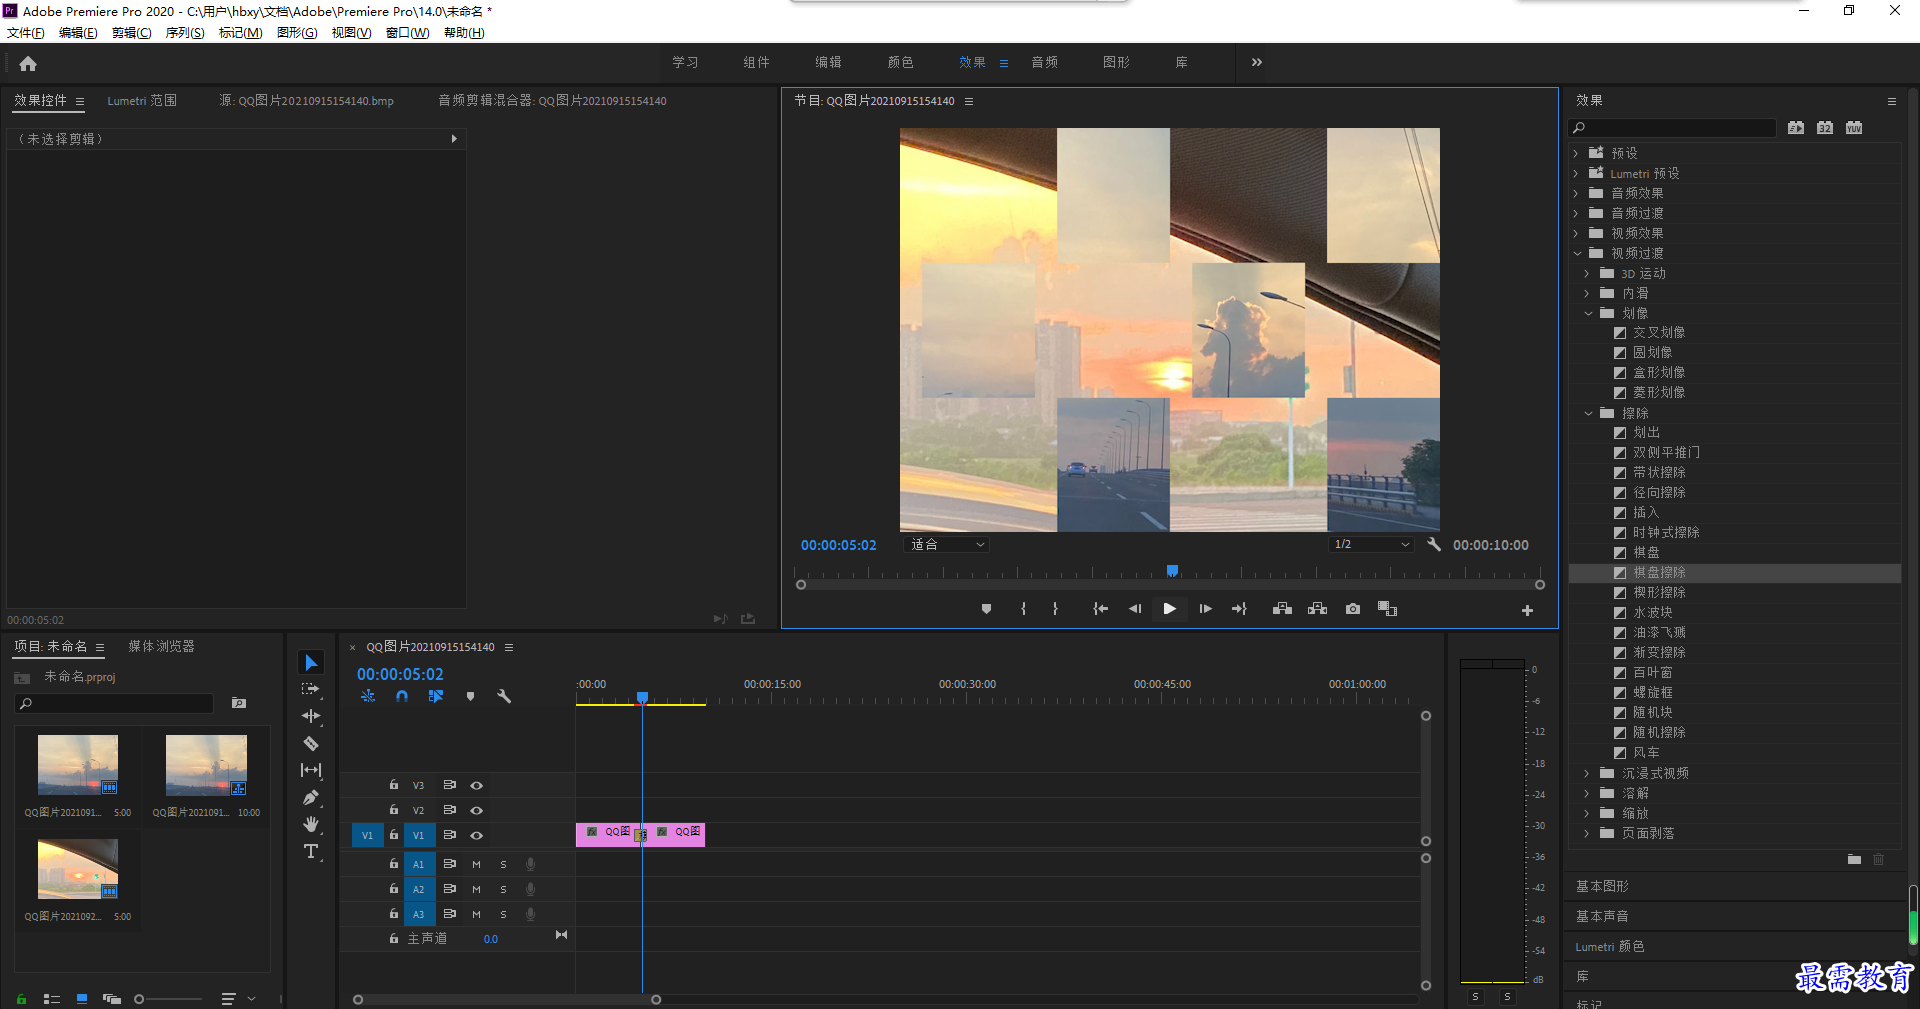Screen dimensions: 1920x1009
Task: Create new custom bin in Effects
Action: [1854, 859]
